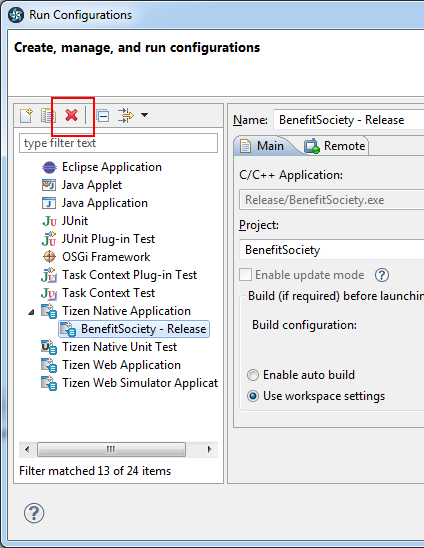The width and height of the screenshot is (424, 548).
Task: Click the New launch configuration icon
Action: coord(27,115)
